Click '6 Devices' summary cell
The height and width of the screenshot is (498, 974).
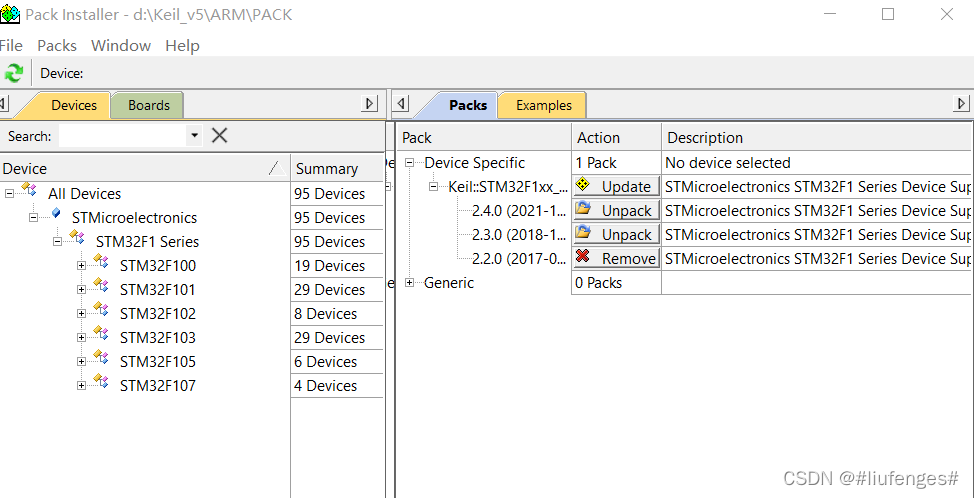point(337,361)
